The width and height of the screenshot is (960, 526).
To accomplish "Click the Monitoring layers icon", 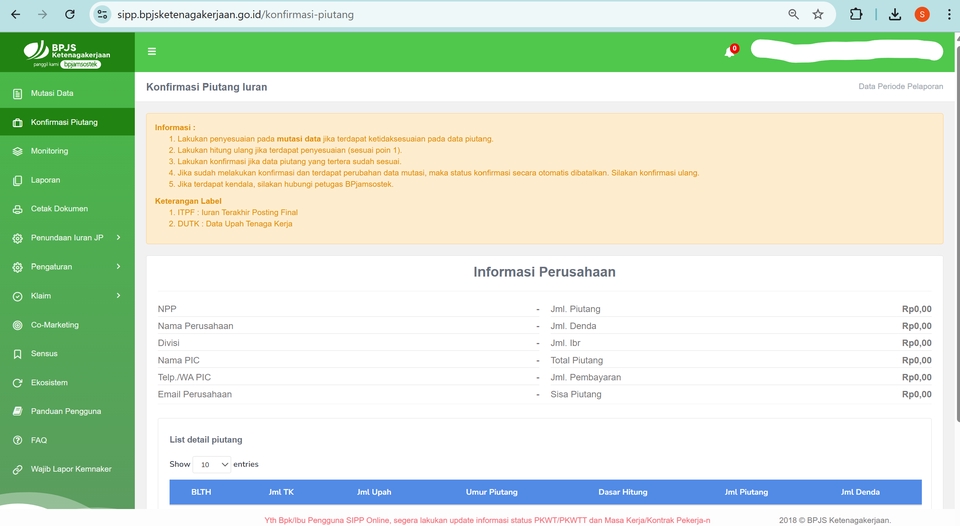I will [x=18, y=151].
